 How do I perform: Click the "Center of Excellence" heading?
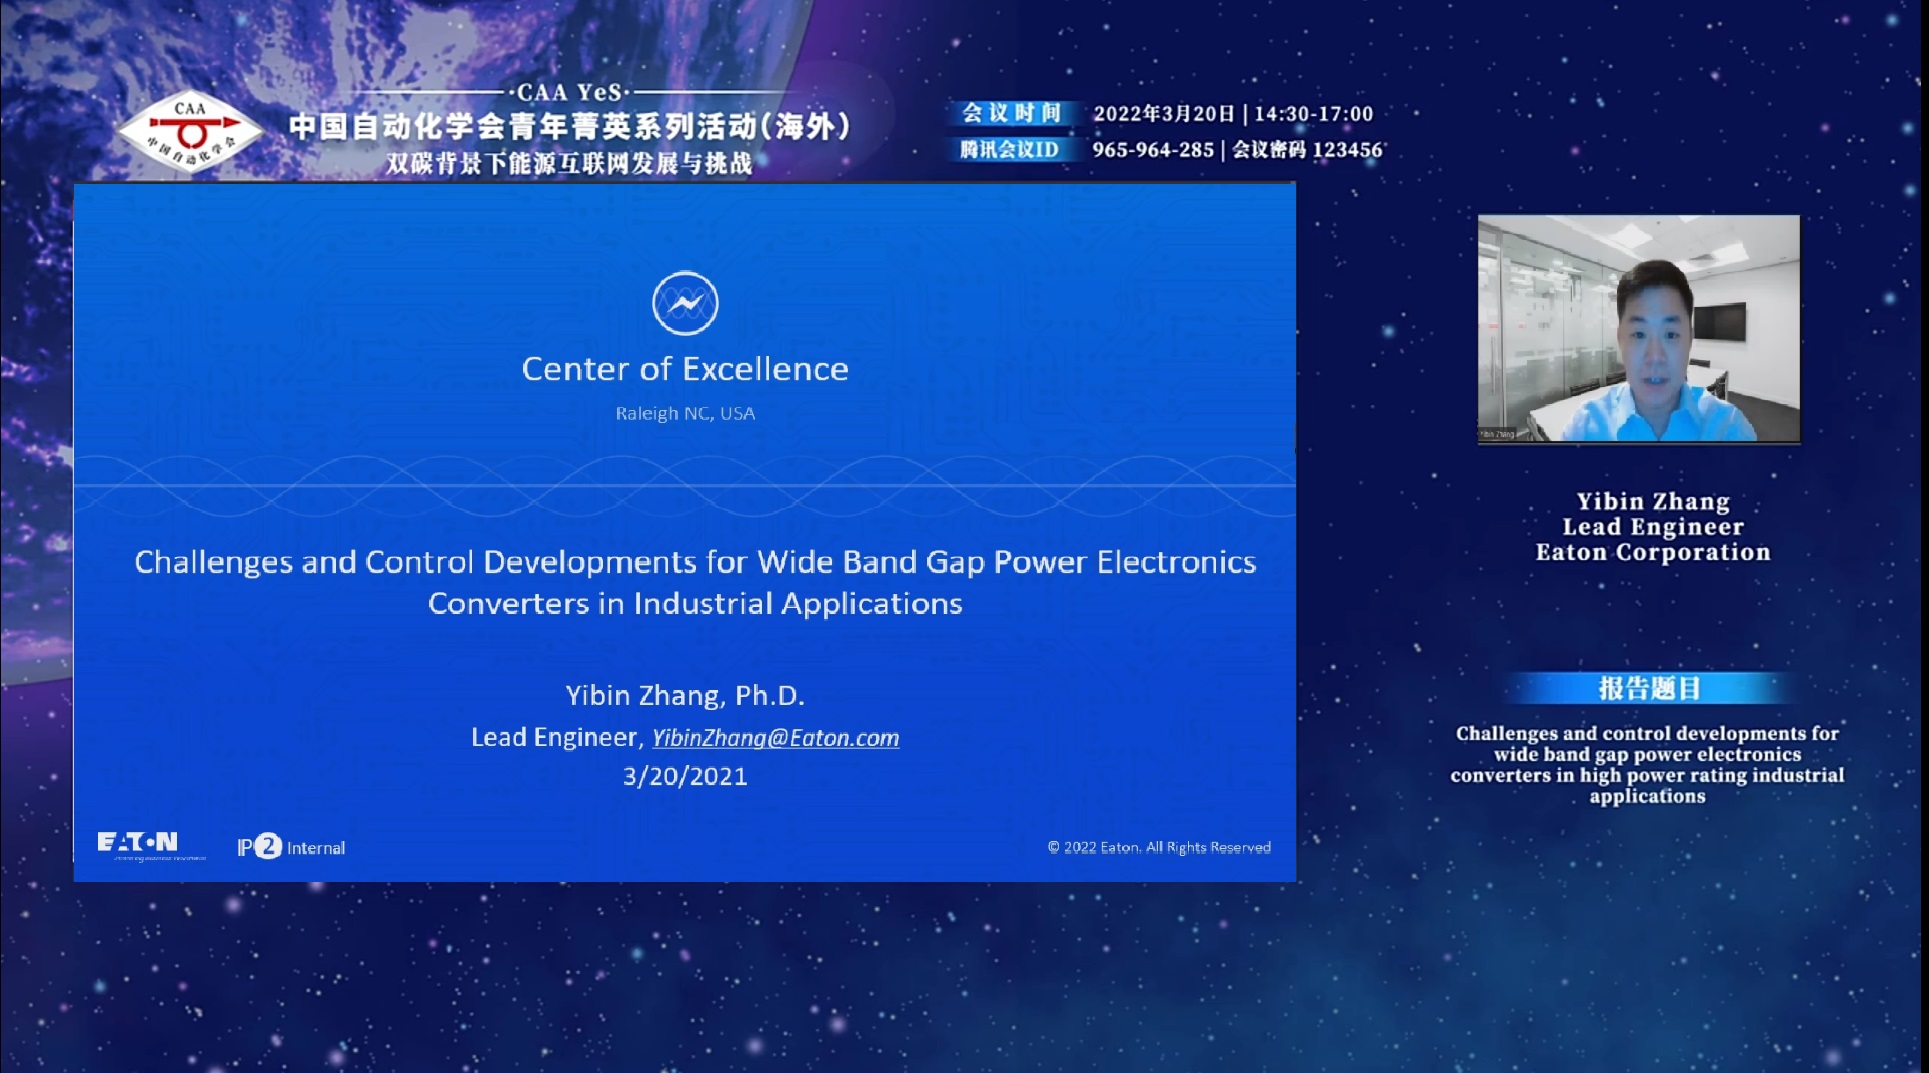[685, 369]
